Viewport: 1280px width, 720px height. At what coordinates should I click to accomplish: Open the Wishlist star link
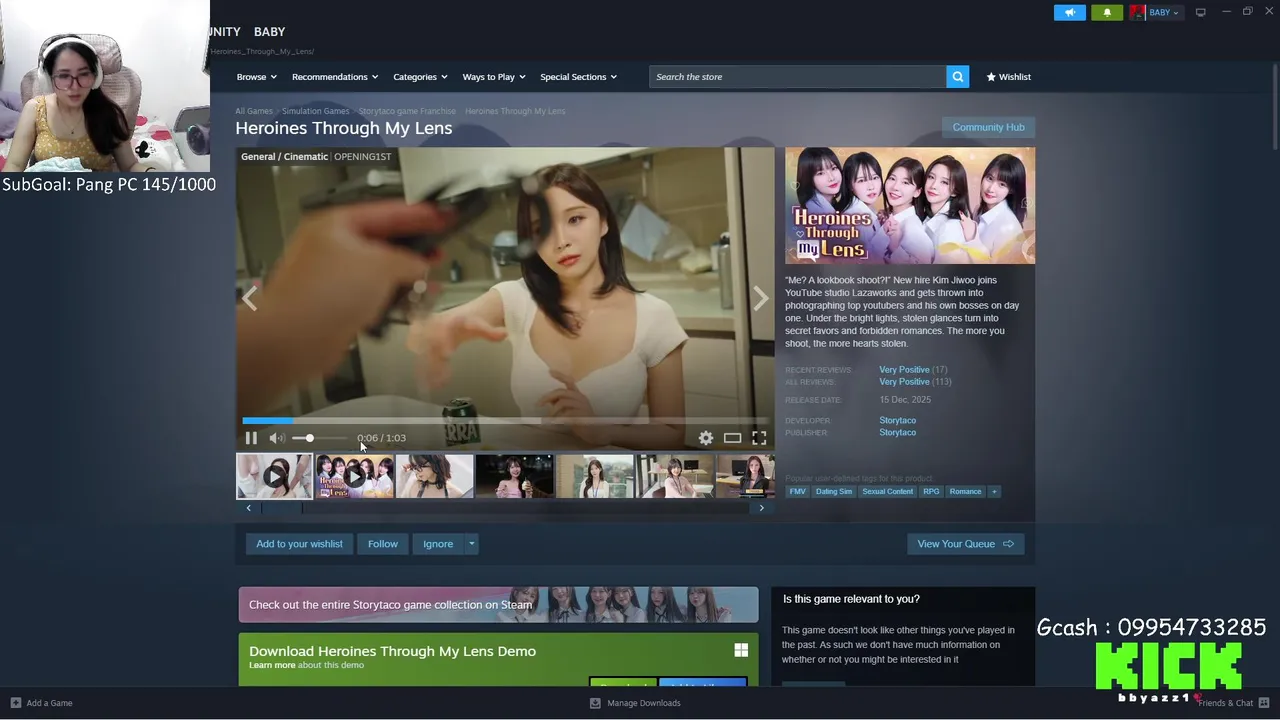[1008, 77]
